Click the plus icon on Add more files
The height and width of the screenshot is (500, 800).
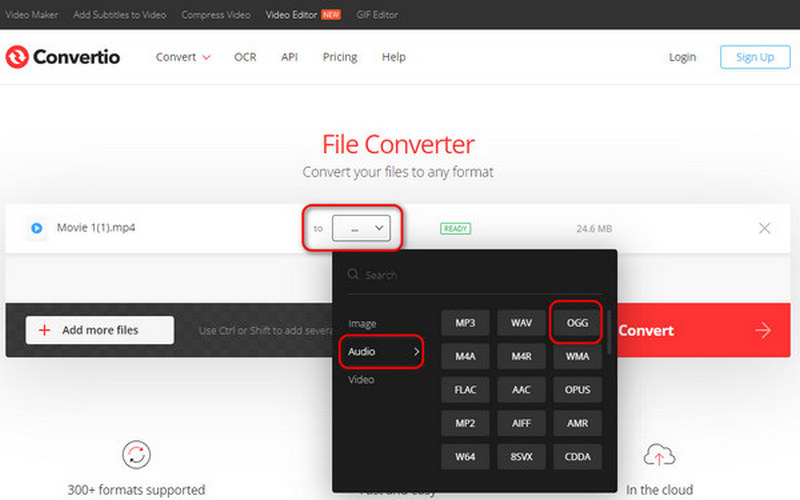coord(44,330)
